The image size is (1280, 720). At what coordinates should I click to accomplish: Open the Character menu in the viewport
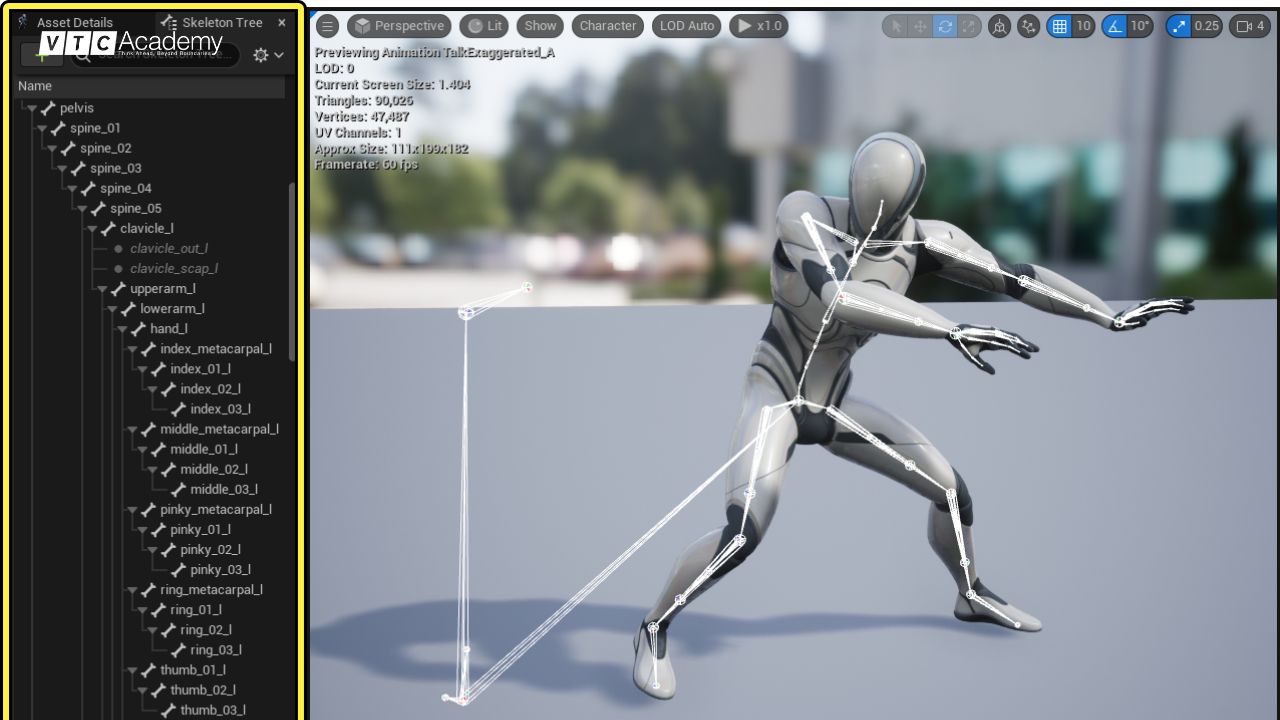click(x=607, y=26)
